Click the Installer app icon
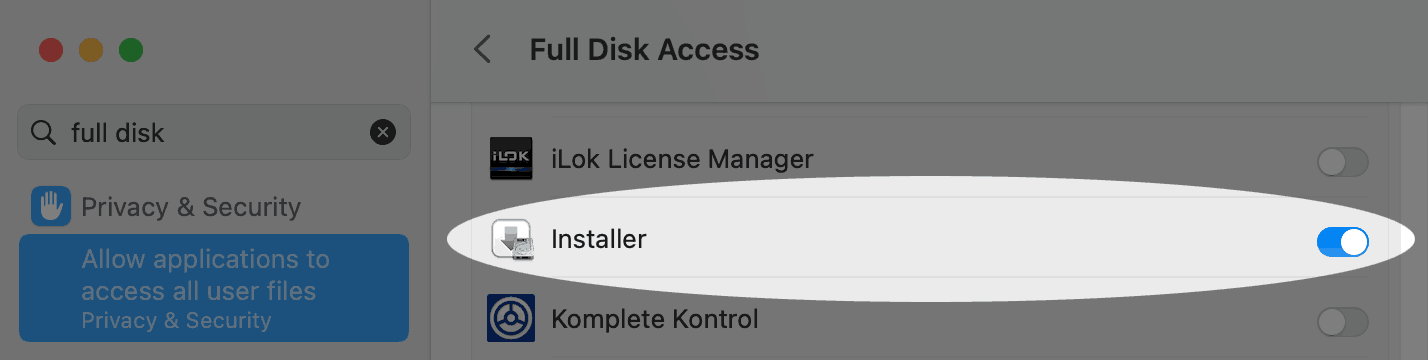The height and width of the screenshot is (360, 1428). tap(513, 240)
